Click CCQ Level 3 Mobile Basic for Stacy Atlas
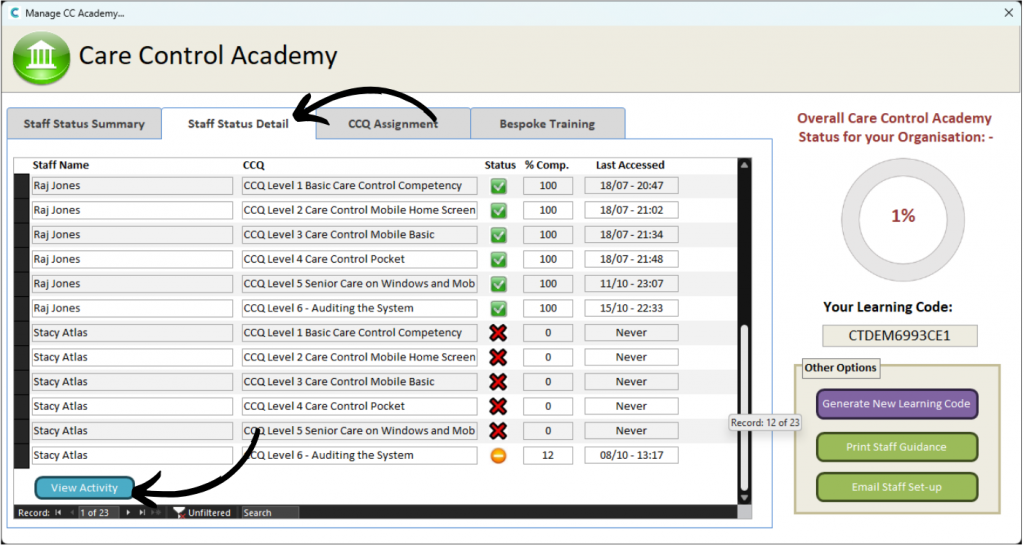This screenshot has height=545, width=1024. (360, 382)
